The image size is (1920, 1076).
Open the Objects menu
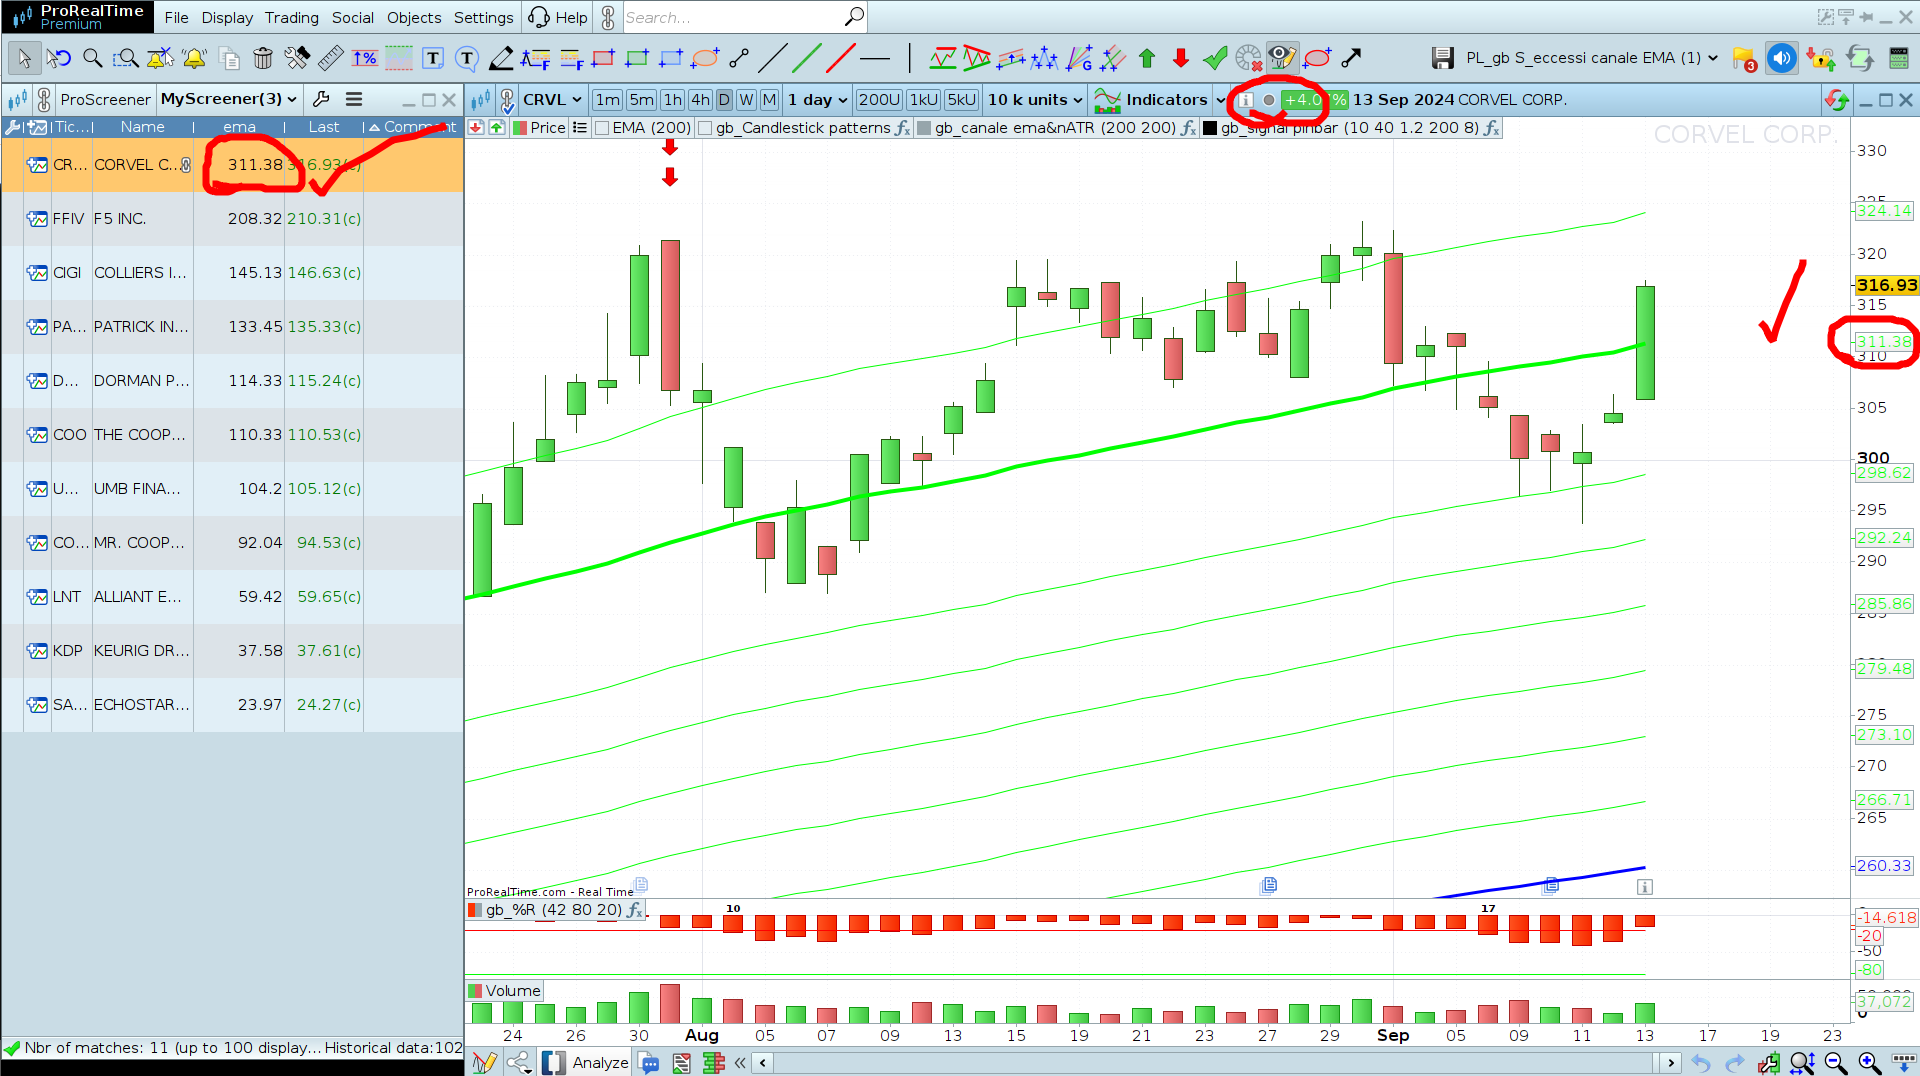[414, 17]
